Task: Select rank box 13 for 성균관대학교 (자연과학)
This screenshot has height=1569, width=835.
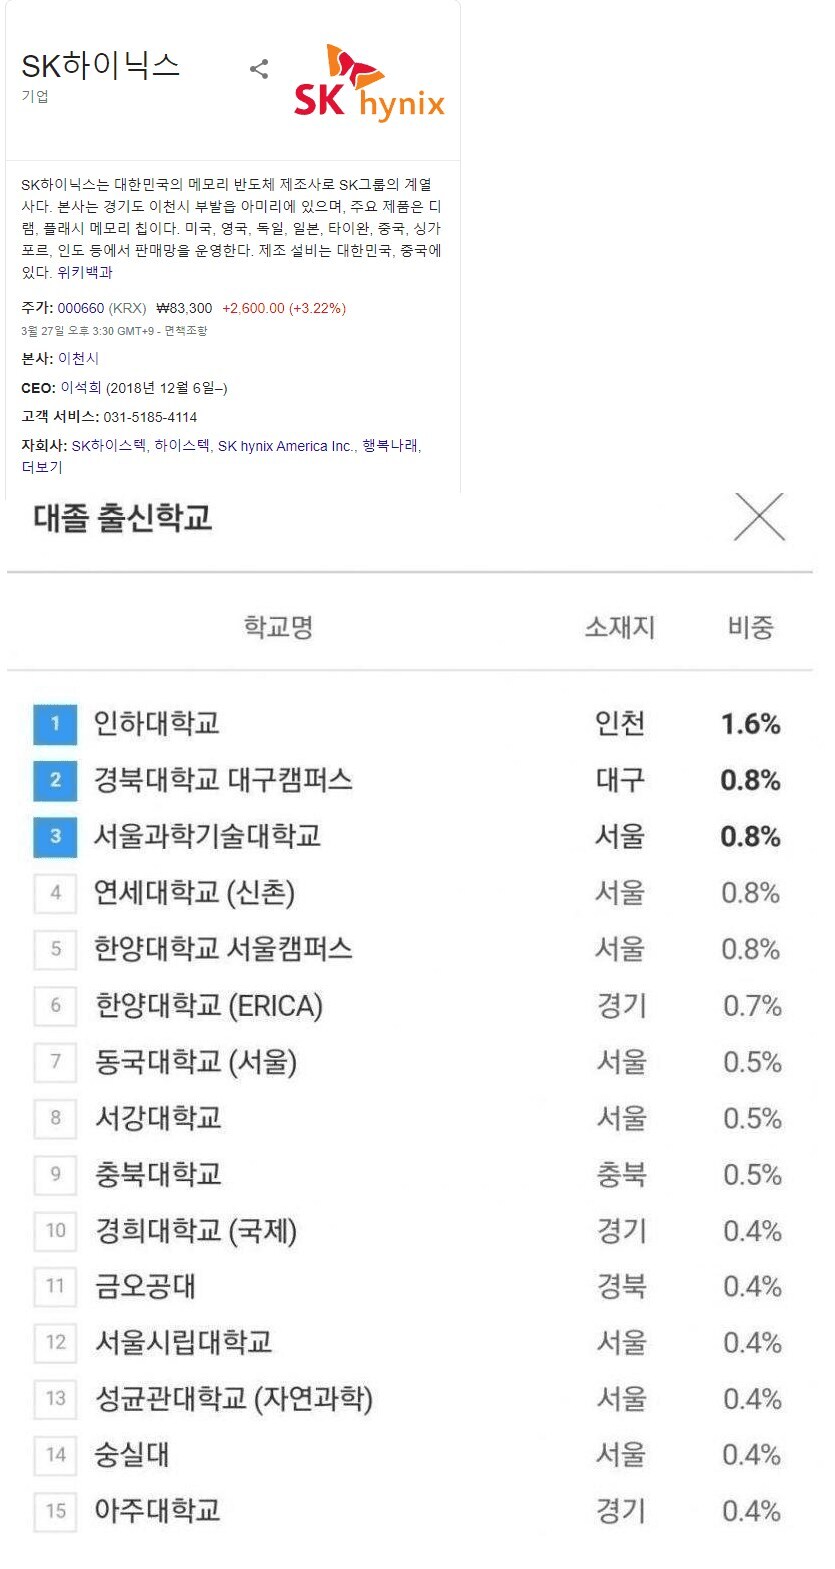Action: [56, 1400]
